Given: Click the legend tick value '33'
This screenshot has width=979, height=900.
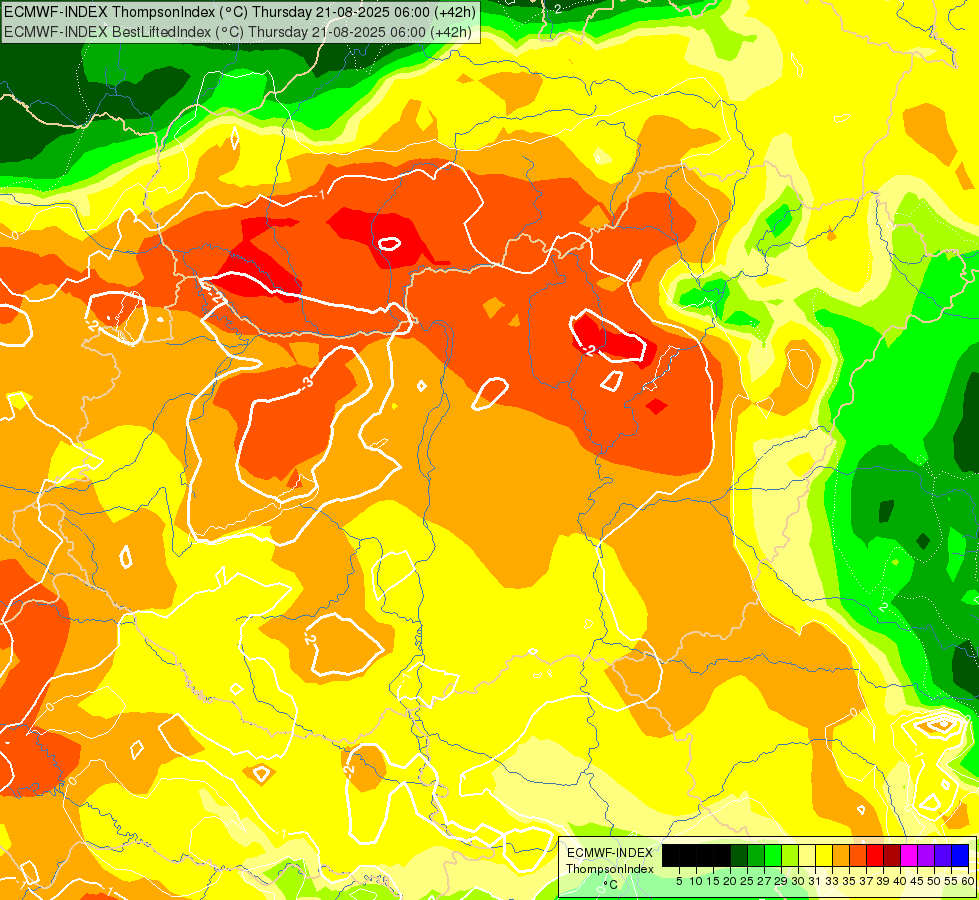Looking at the screenshot, I should pyautogui.click(x=832, y=881).
